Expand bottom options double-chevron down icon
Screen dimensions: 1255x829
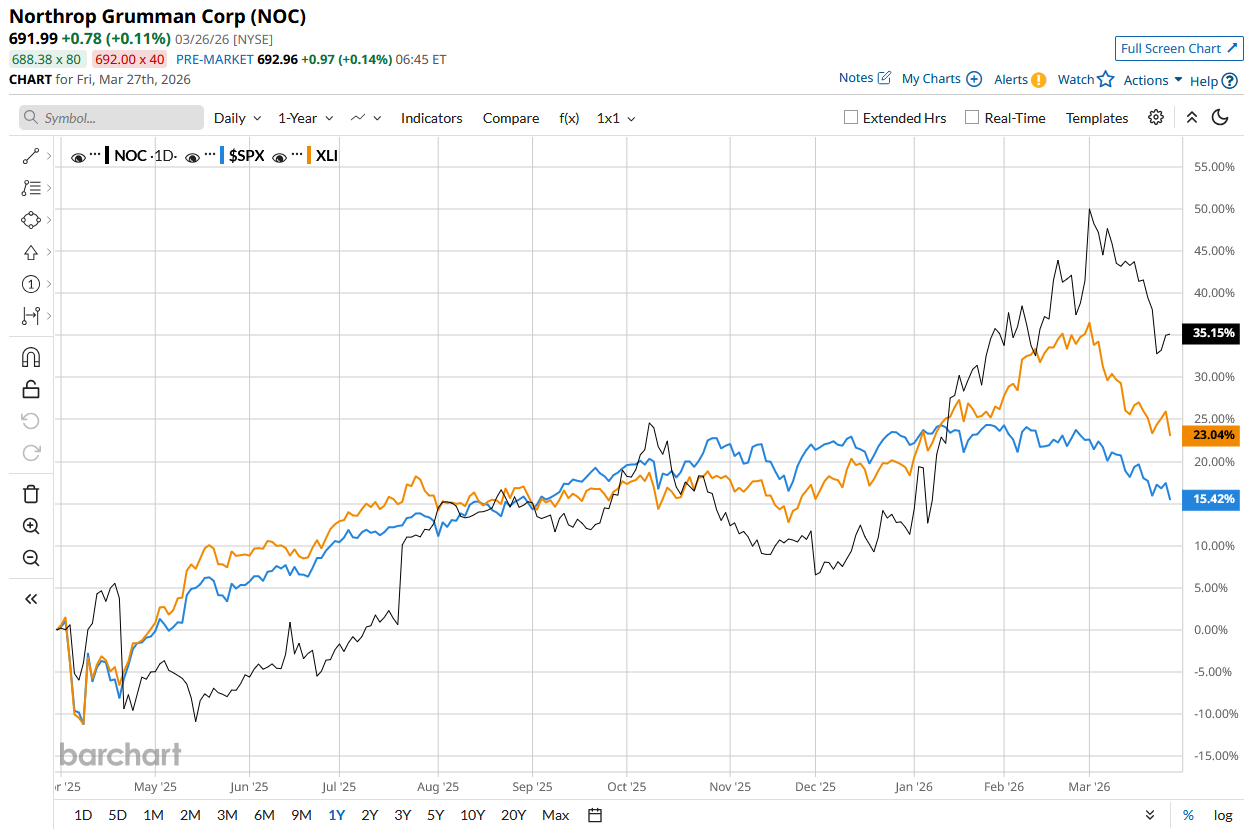[1150, 815]
